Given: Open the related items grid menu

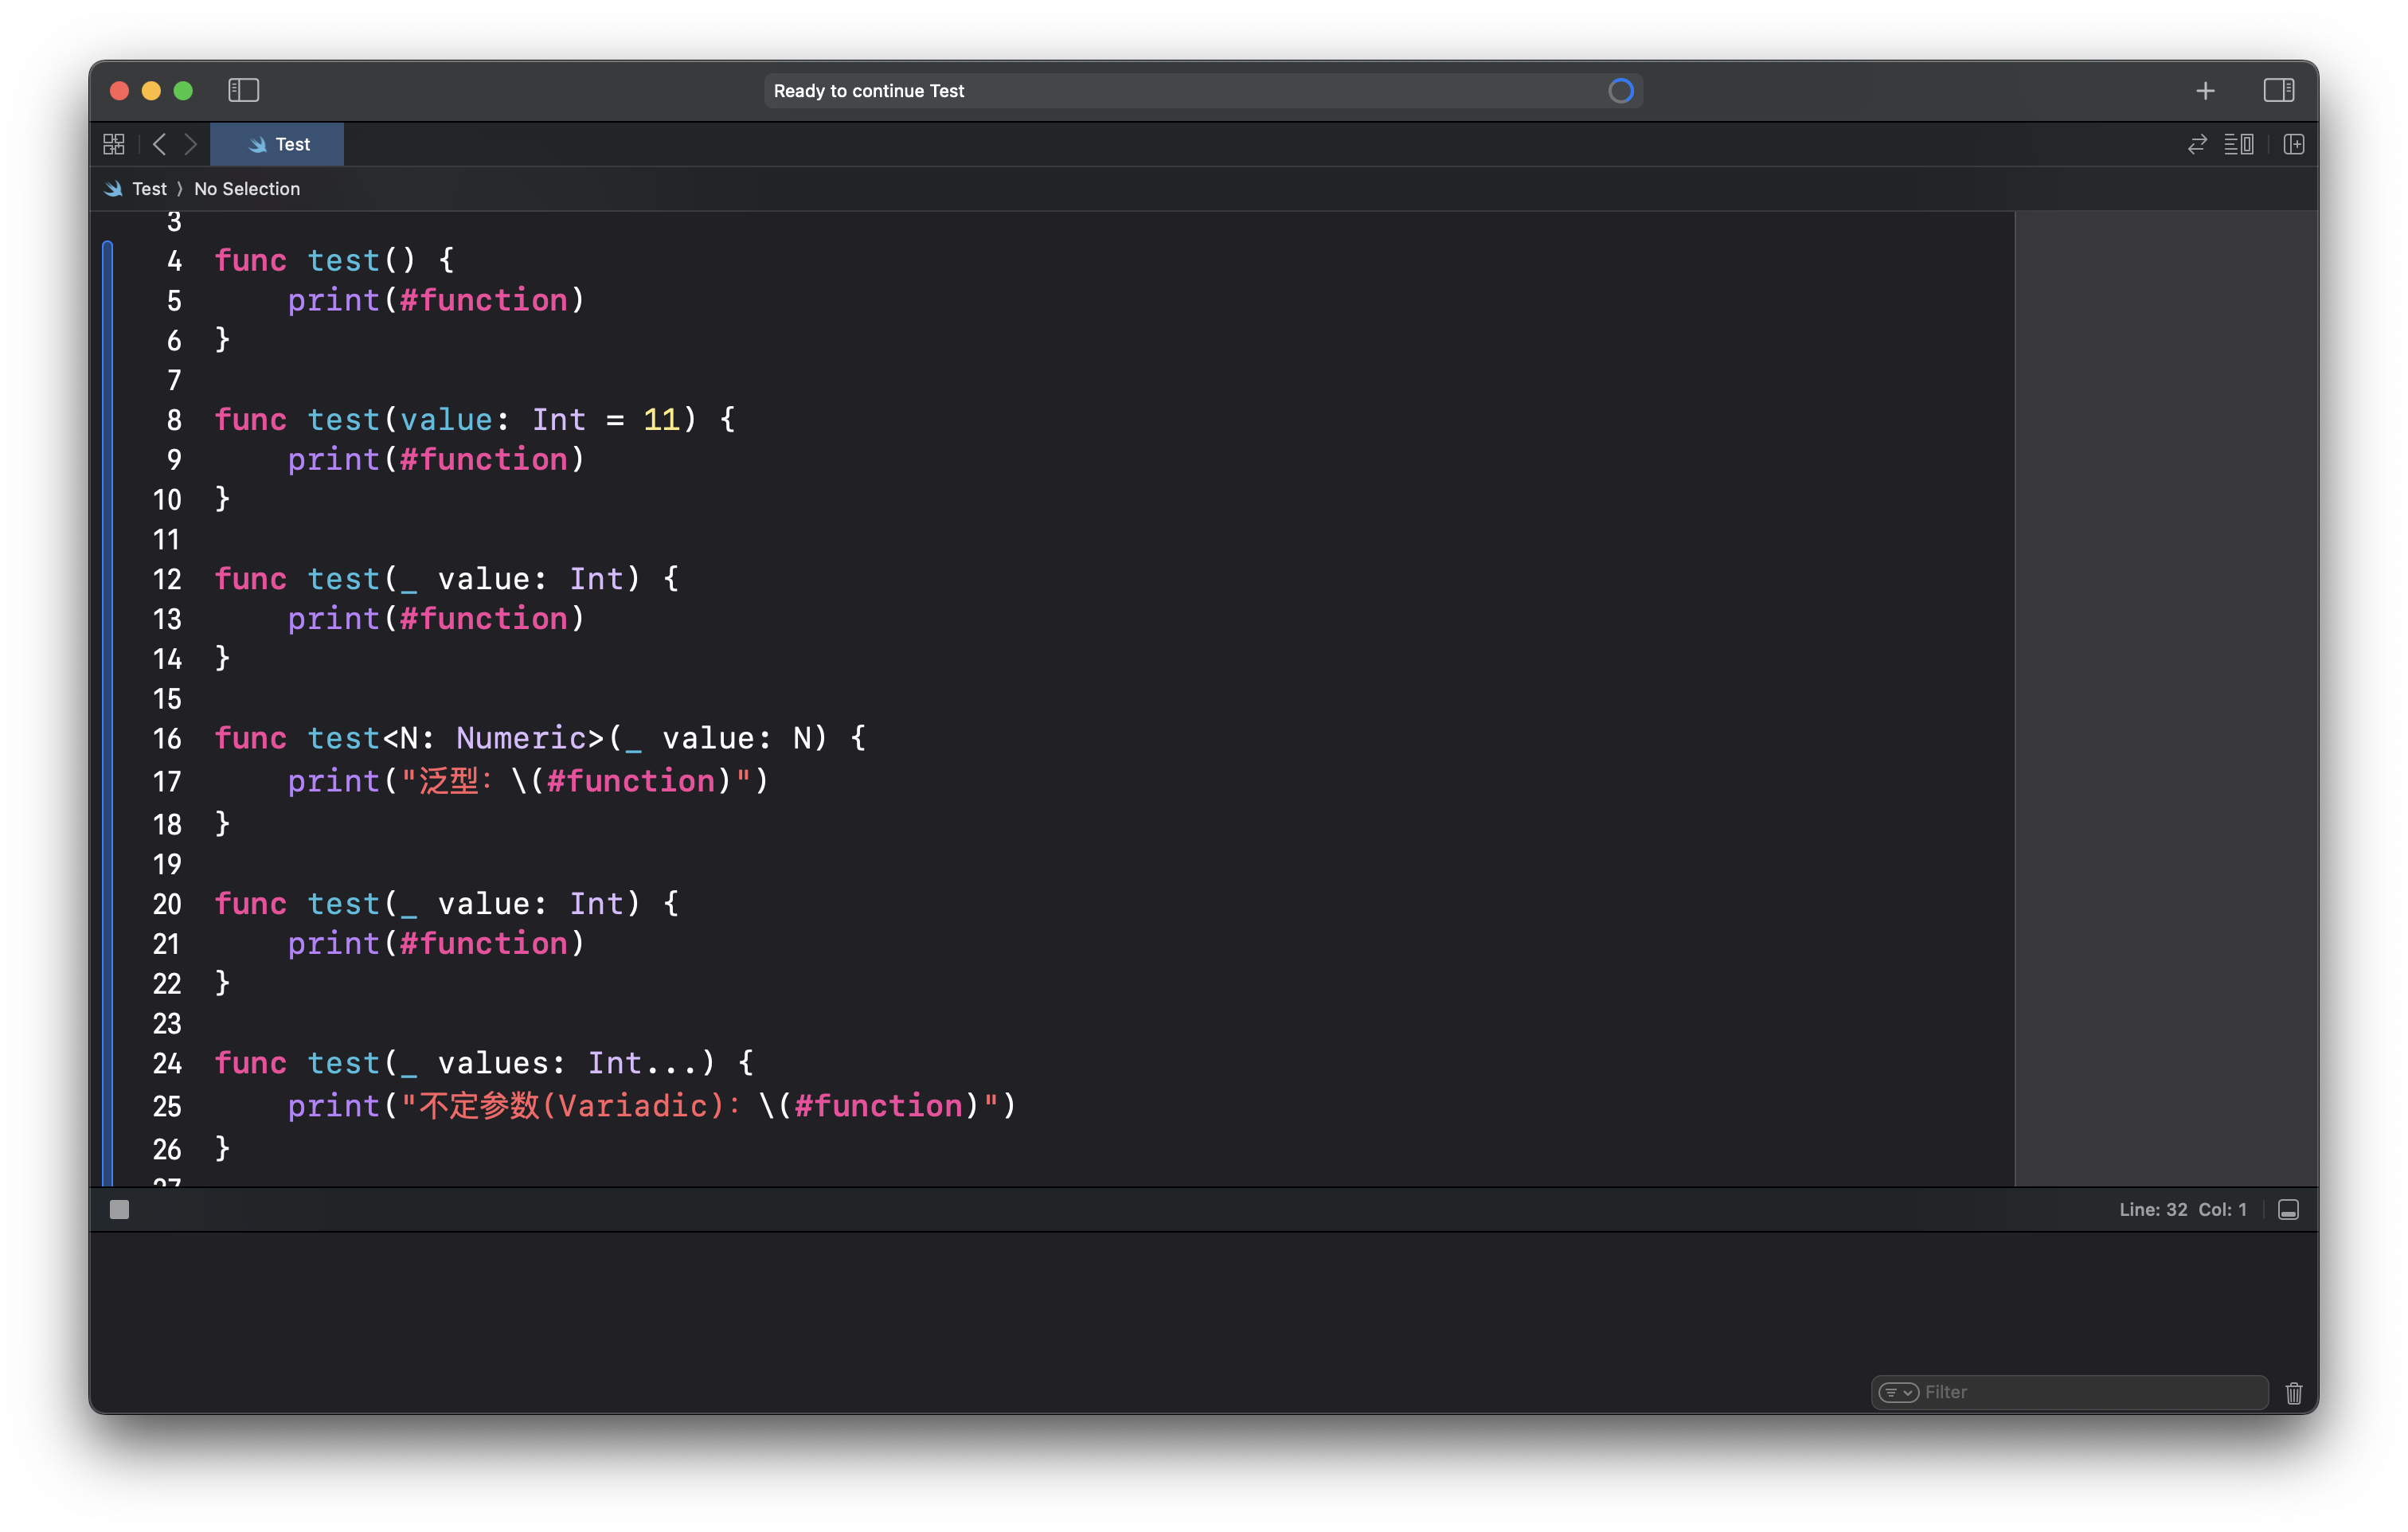Looking at the screenshot, I should coord(114,145).
